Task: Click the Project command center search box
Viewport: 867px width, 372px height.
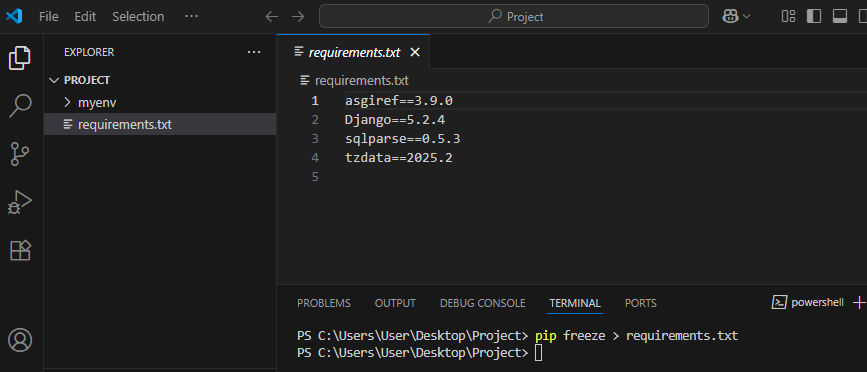Action: pyautogui.click(x=514, y=17)
